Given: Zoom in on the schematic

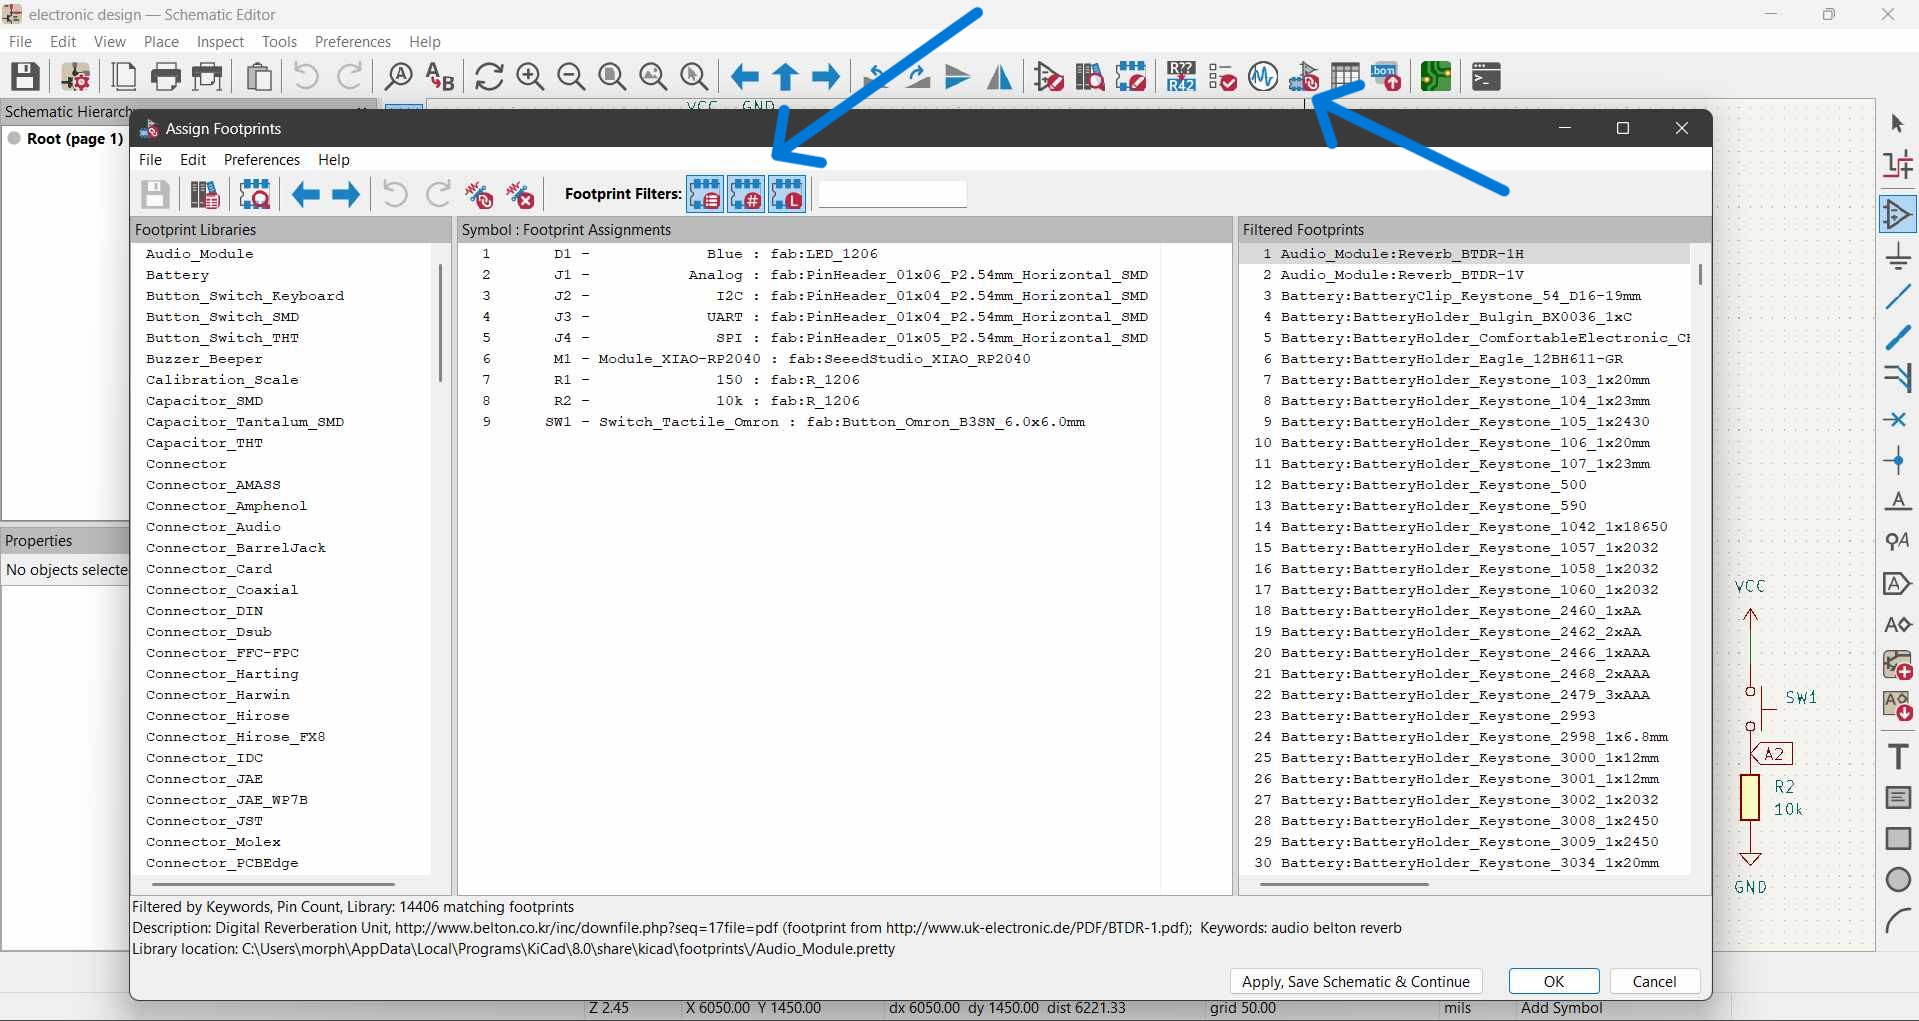Looking at the screenshot, I should pyautogui.click(x=530, y=76).
